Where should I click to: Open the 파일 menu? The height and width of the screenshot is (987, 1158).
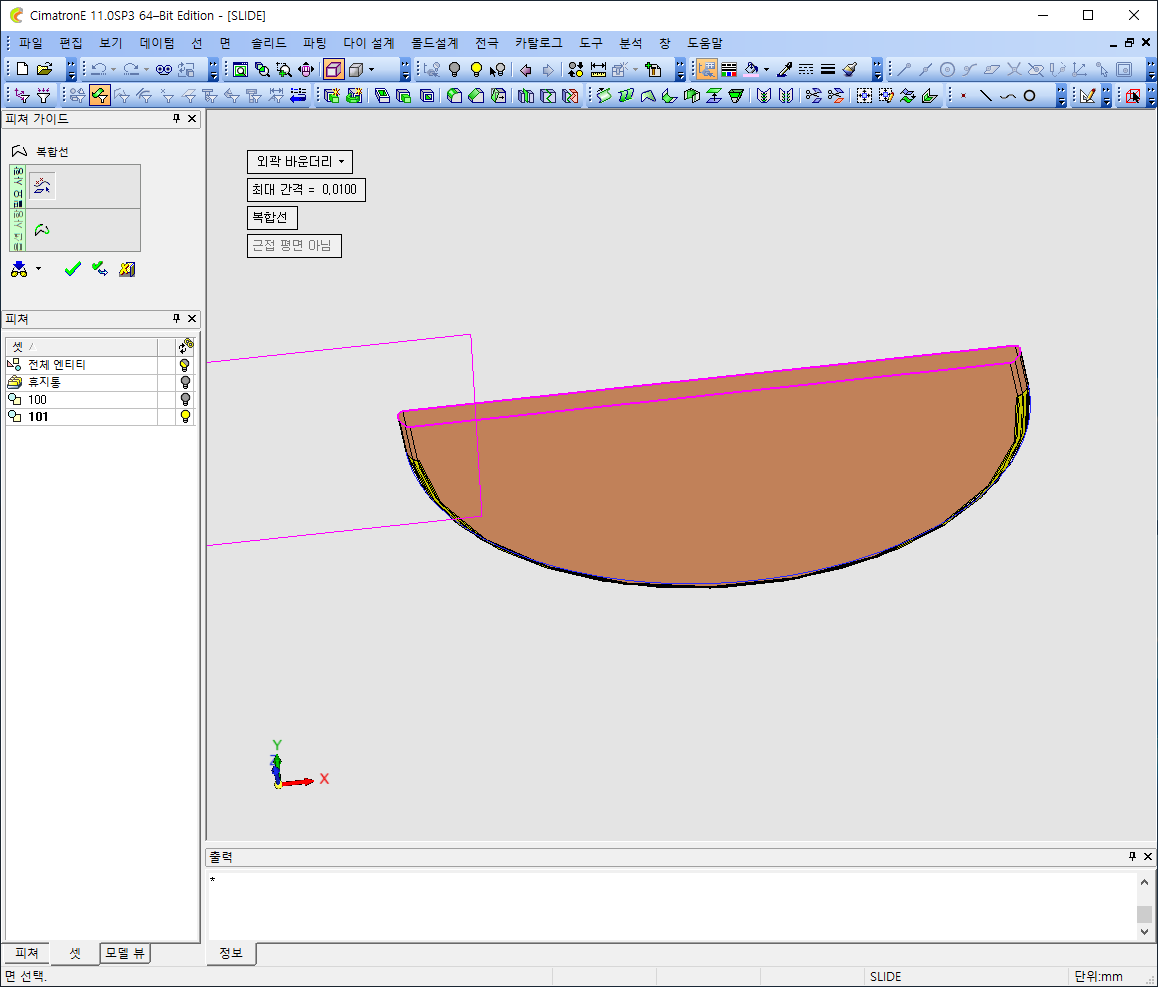click(x=30, y=43)
